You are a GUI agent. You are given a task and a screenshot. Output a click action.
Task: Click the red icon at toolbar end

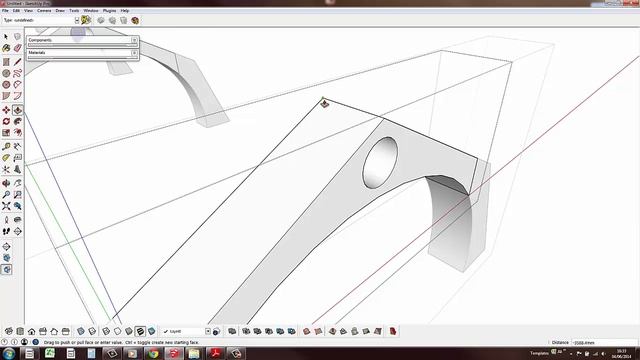pos(393,331)
